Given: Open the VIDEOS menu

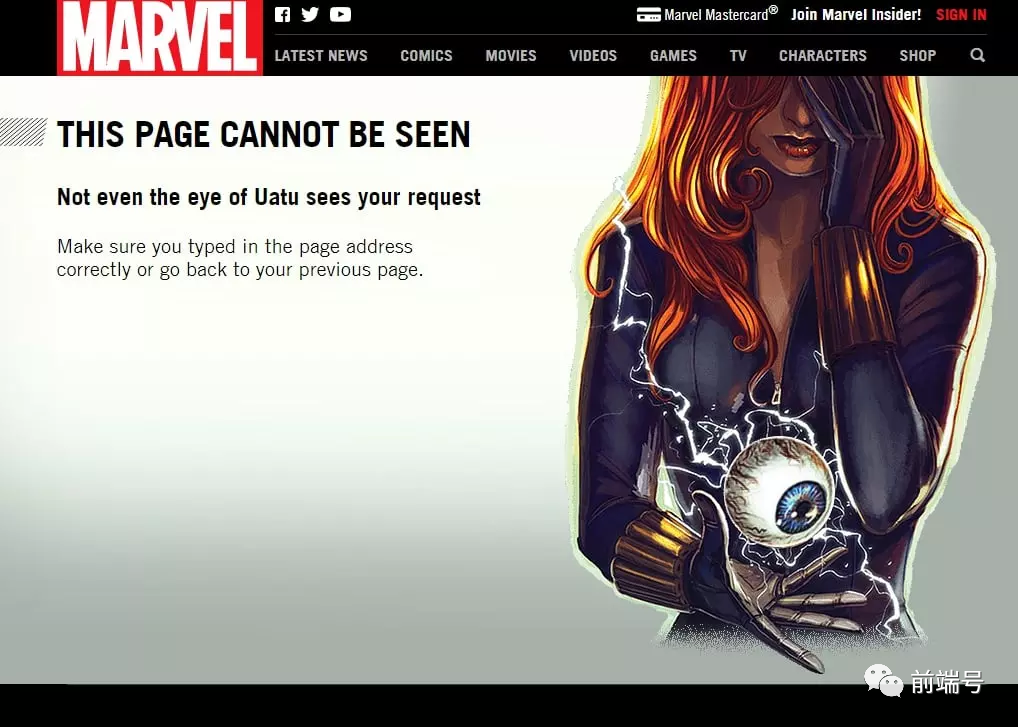Looking at the screenshot, I should (593, 56).
